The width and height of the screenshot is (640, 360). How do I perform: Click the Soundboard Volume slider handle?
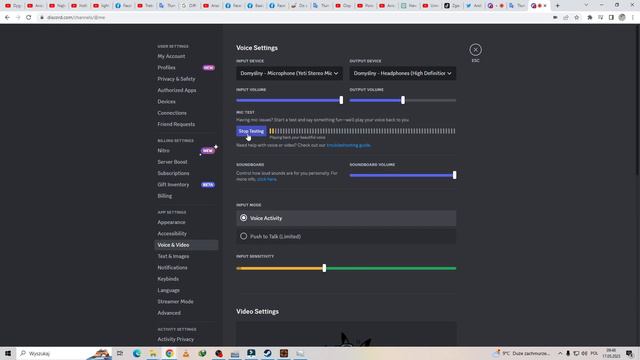454,176
